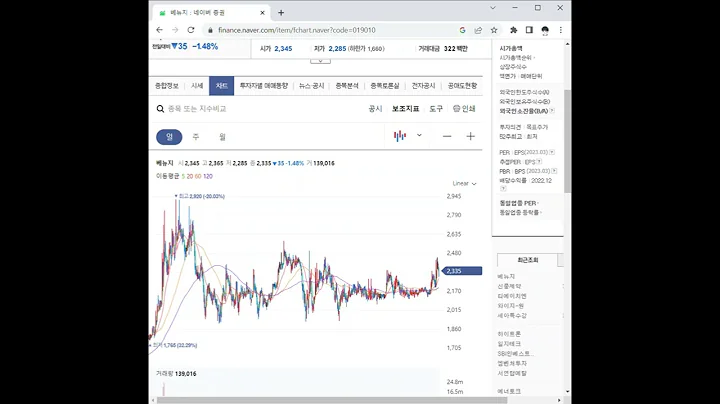Expand the price summary toggle arrow
This screenshot has height=404, width=720.
pyautogui.click(x=321, y=61)
